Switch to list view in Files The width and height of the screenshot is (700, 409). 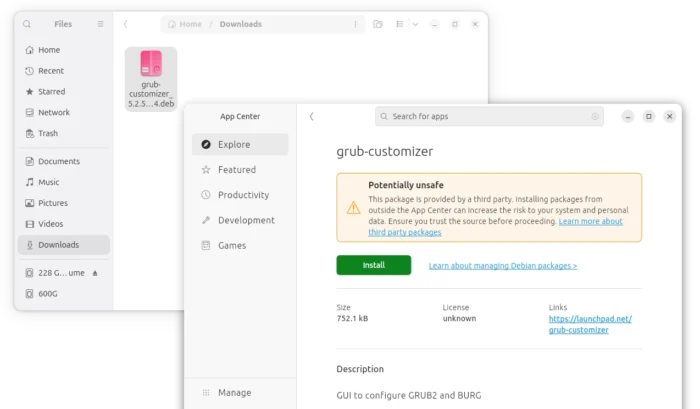[400, 24]
